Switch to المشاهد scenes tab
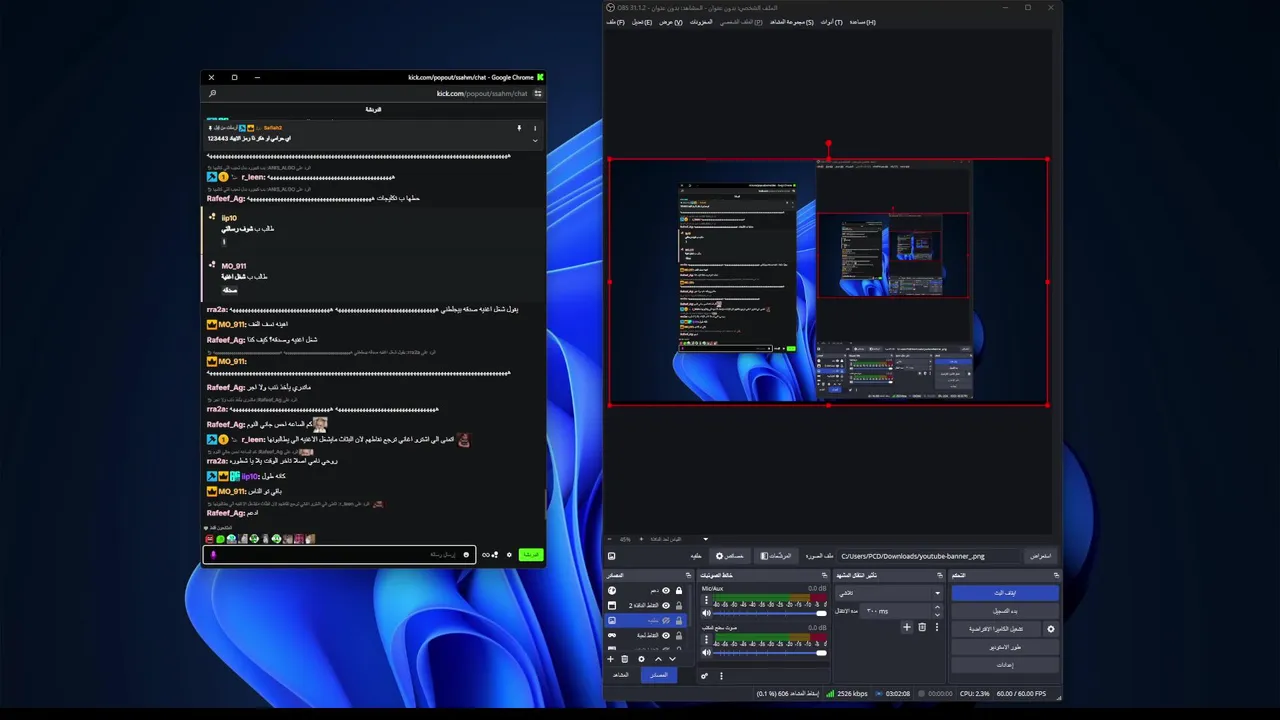Screen dimensions: 1280x720 pos(621,675)
